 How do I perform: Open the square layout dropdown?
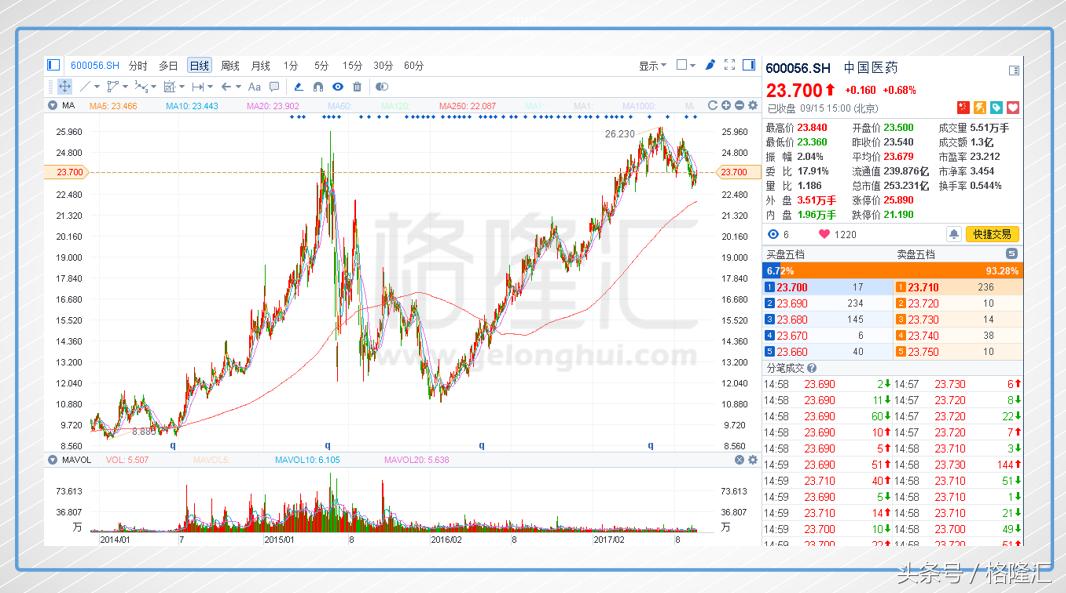[x=685, y=65]
